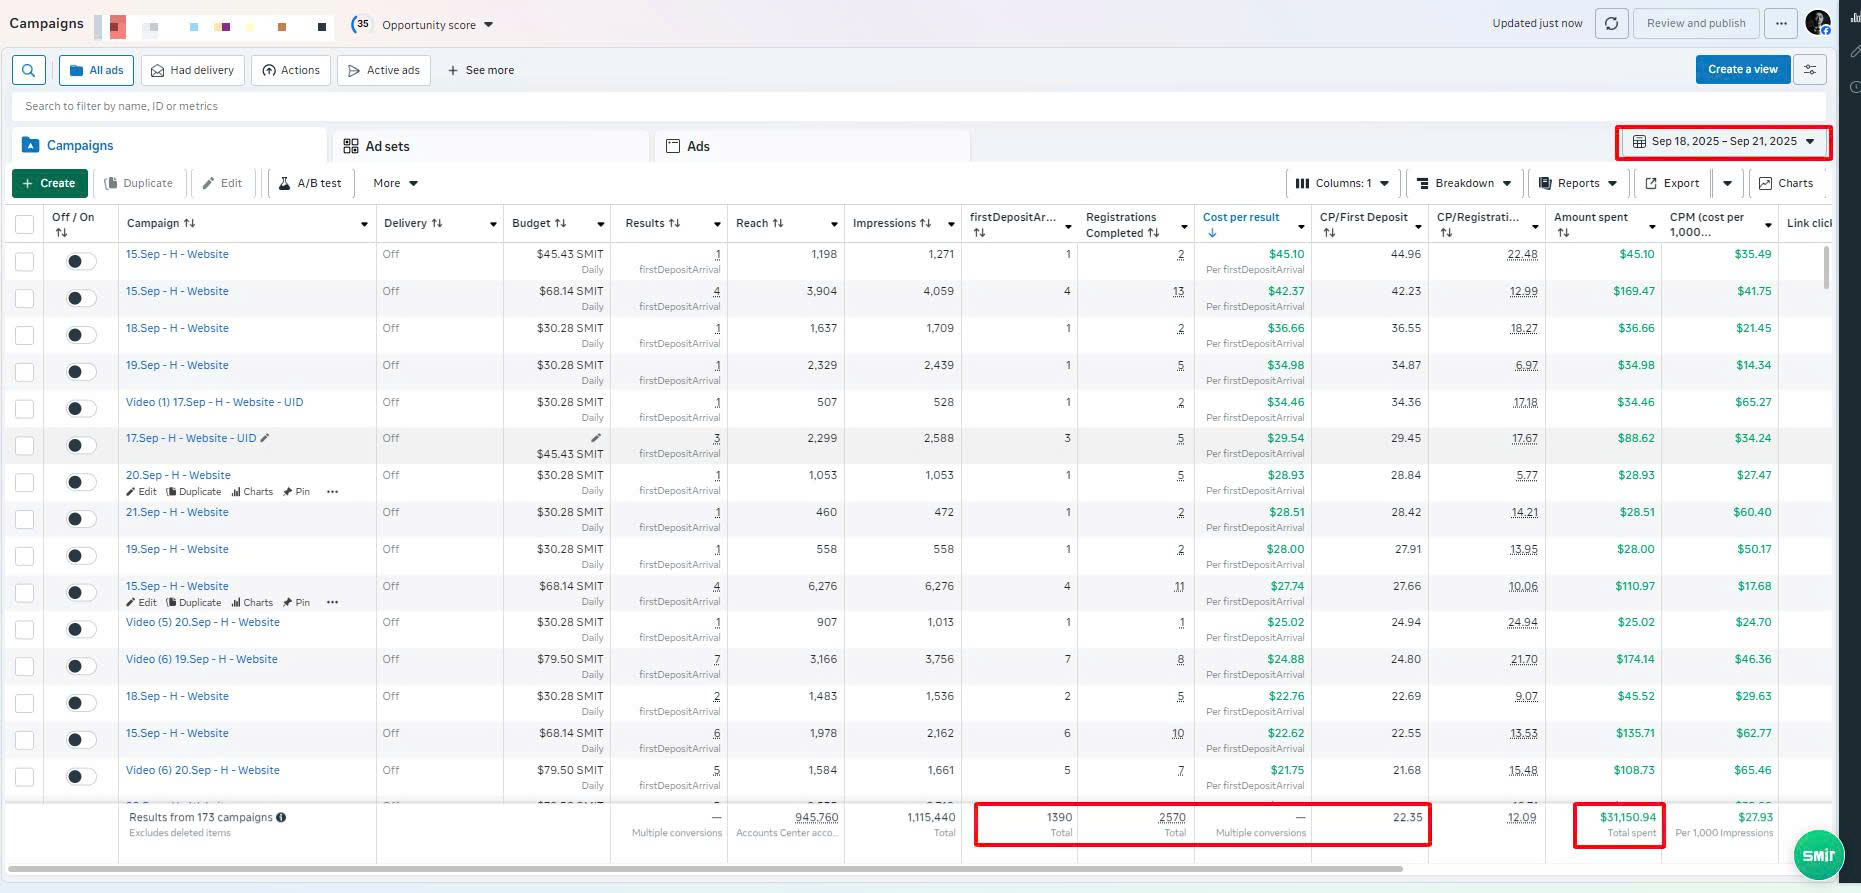1861x893 pixels.
Task: Click the filter search field
Action: [x=918, y=106]
